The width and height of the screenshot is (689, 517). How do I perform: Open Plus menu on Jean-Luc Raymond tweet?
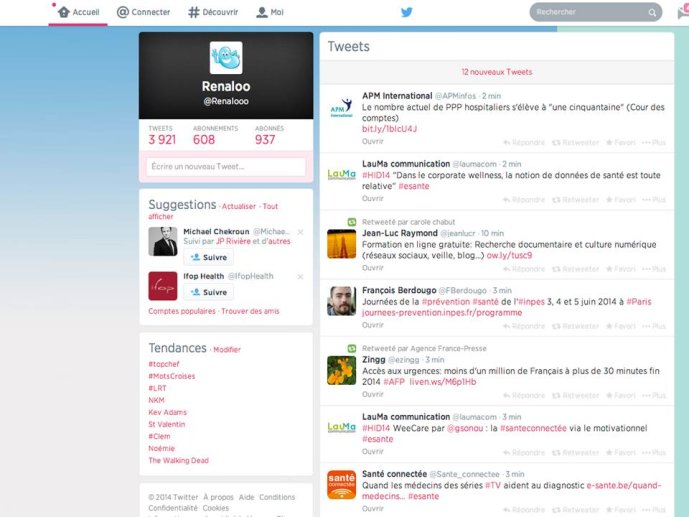pyautogui.click(x=654, y=269)
